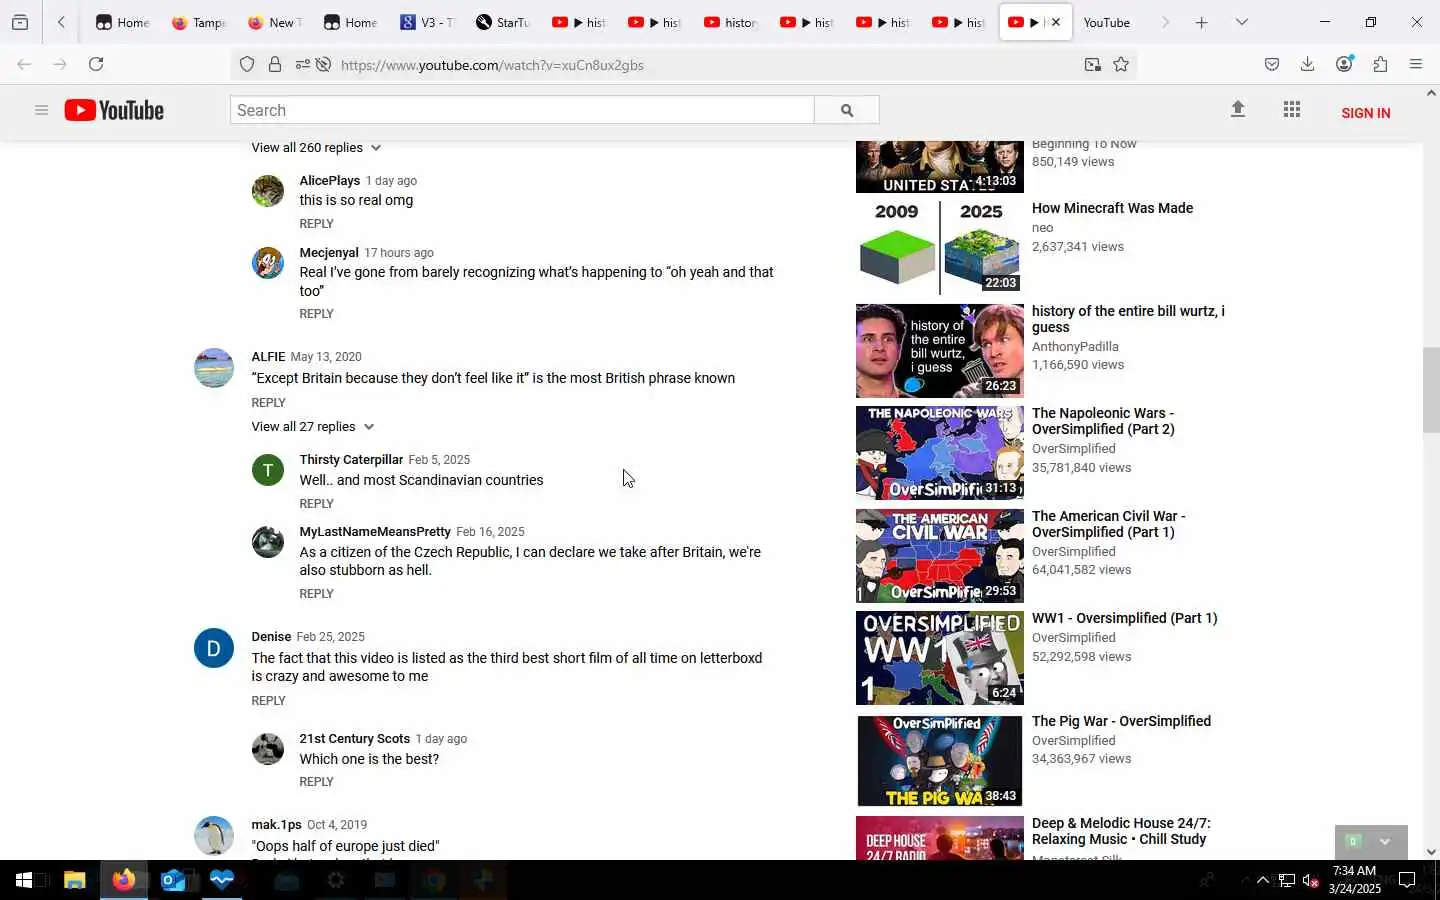Open WW1 Oversimplified Part 1 thumbnail
Image resolution: width=1440 pixels, height=900 pixels.
[940, 659]
